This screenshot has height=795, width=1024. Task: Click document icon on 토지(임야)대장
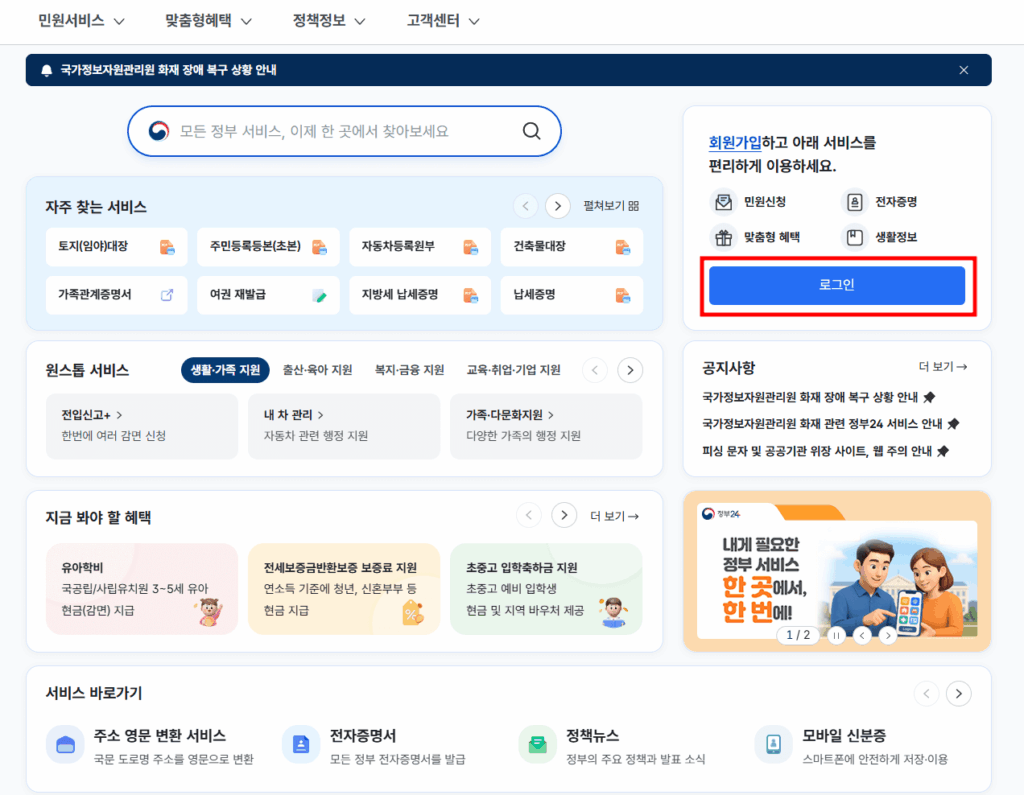point(167,247)
